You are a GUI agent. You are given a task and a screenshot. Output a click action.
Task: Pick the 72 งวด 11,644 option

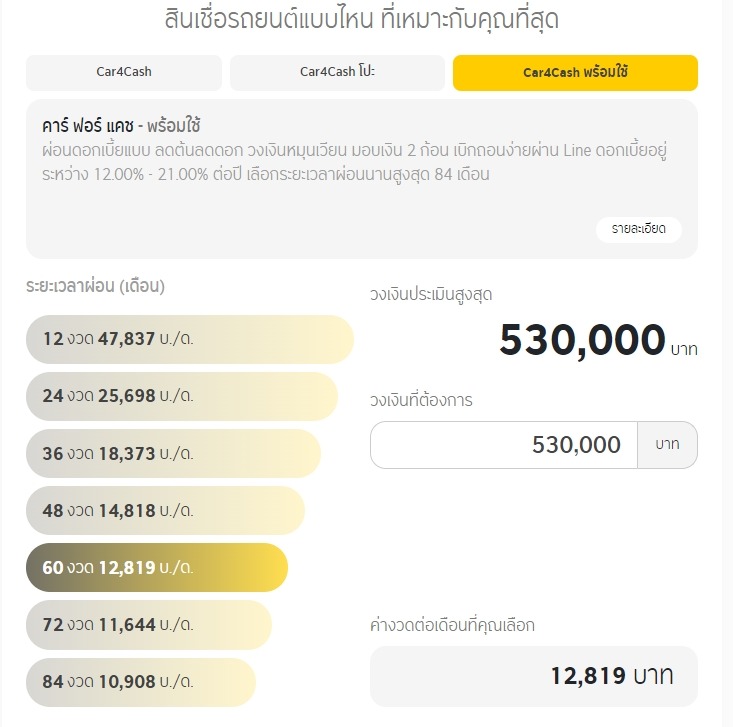(x=148, y=625)
